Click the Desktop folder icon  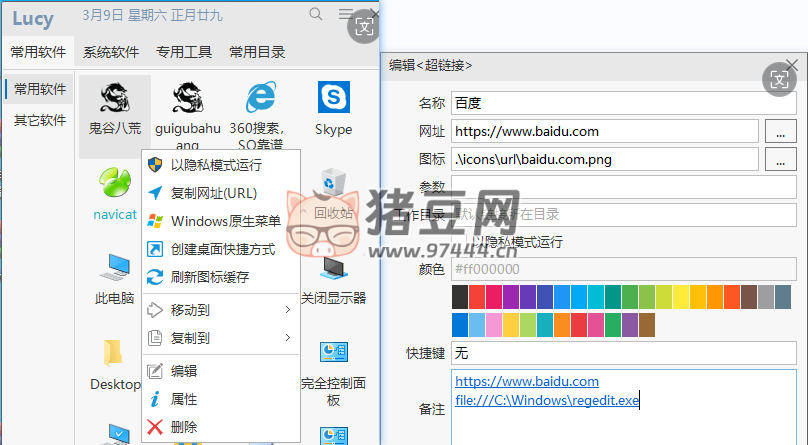click(114, 354)
